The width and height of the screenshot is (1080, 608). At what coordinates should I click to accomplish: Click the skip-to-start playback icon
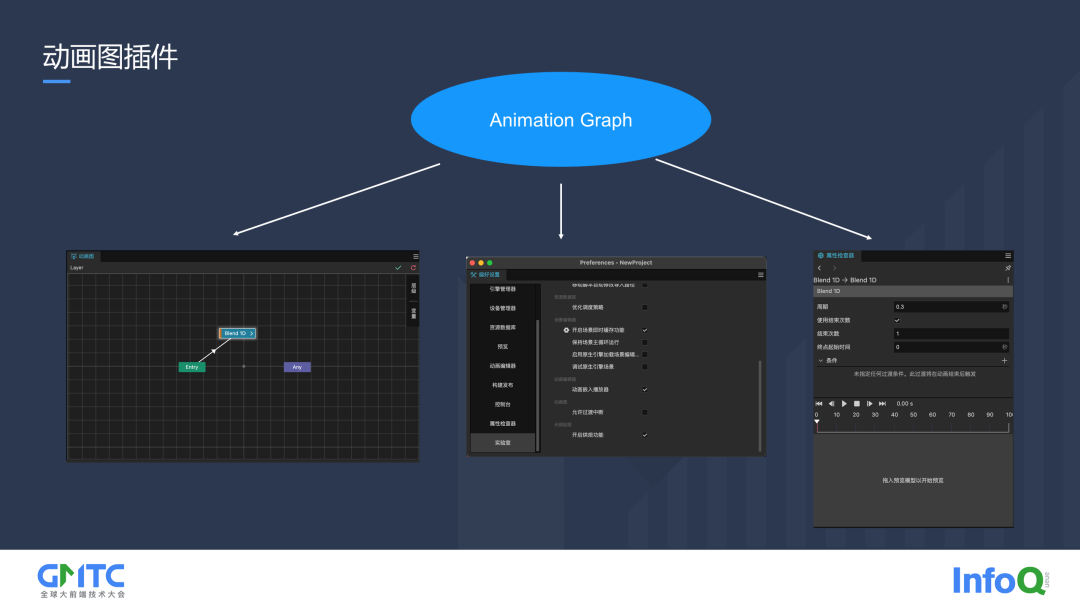point(819,403)
